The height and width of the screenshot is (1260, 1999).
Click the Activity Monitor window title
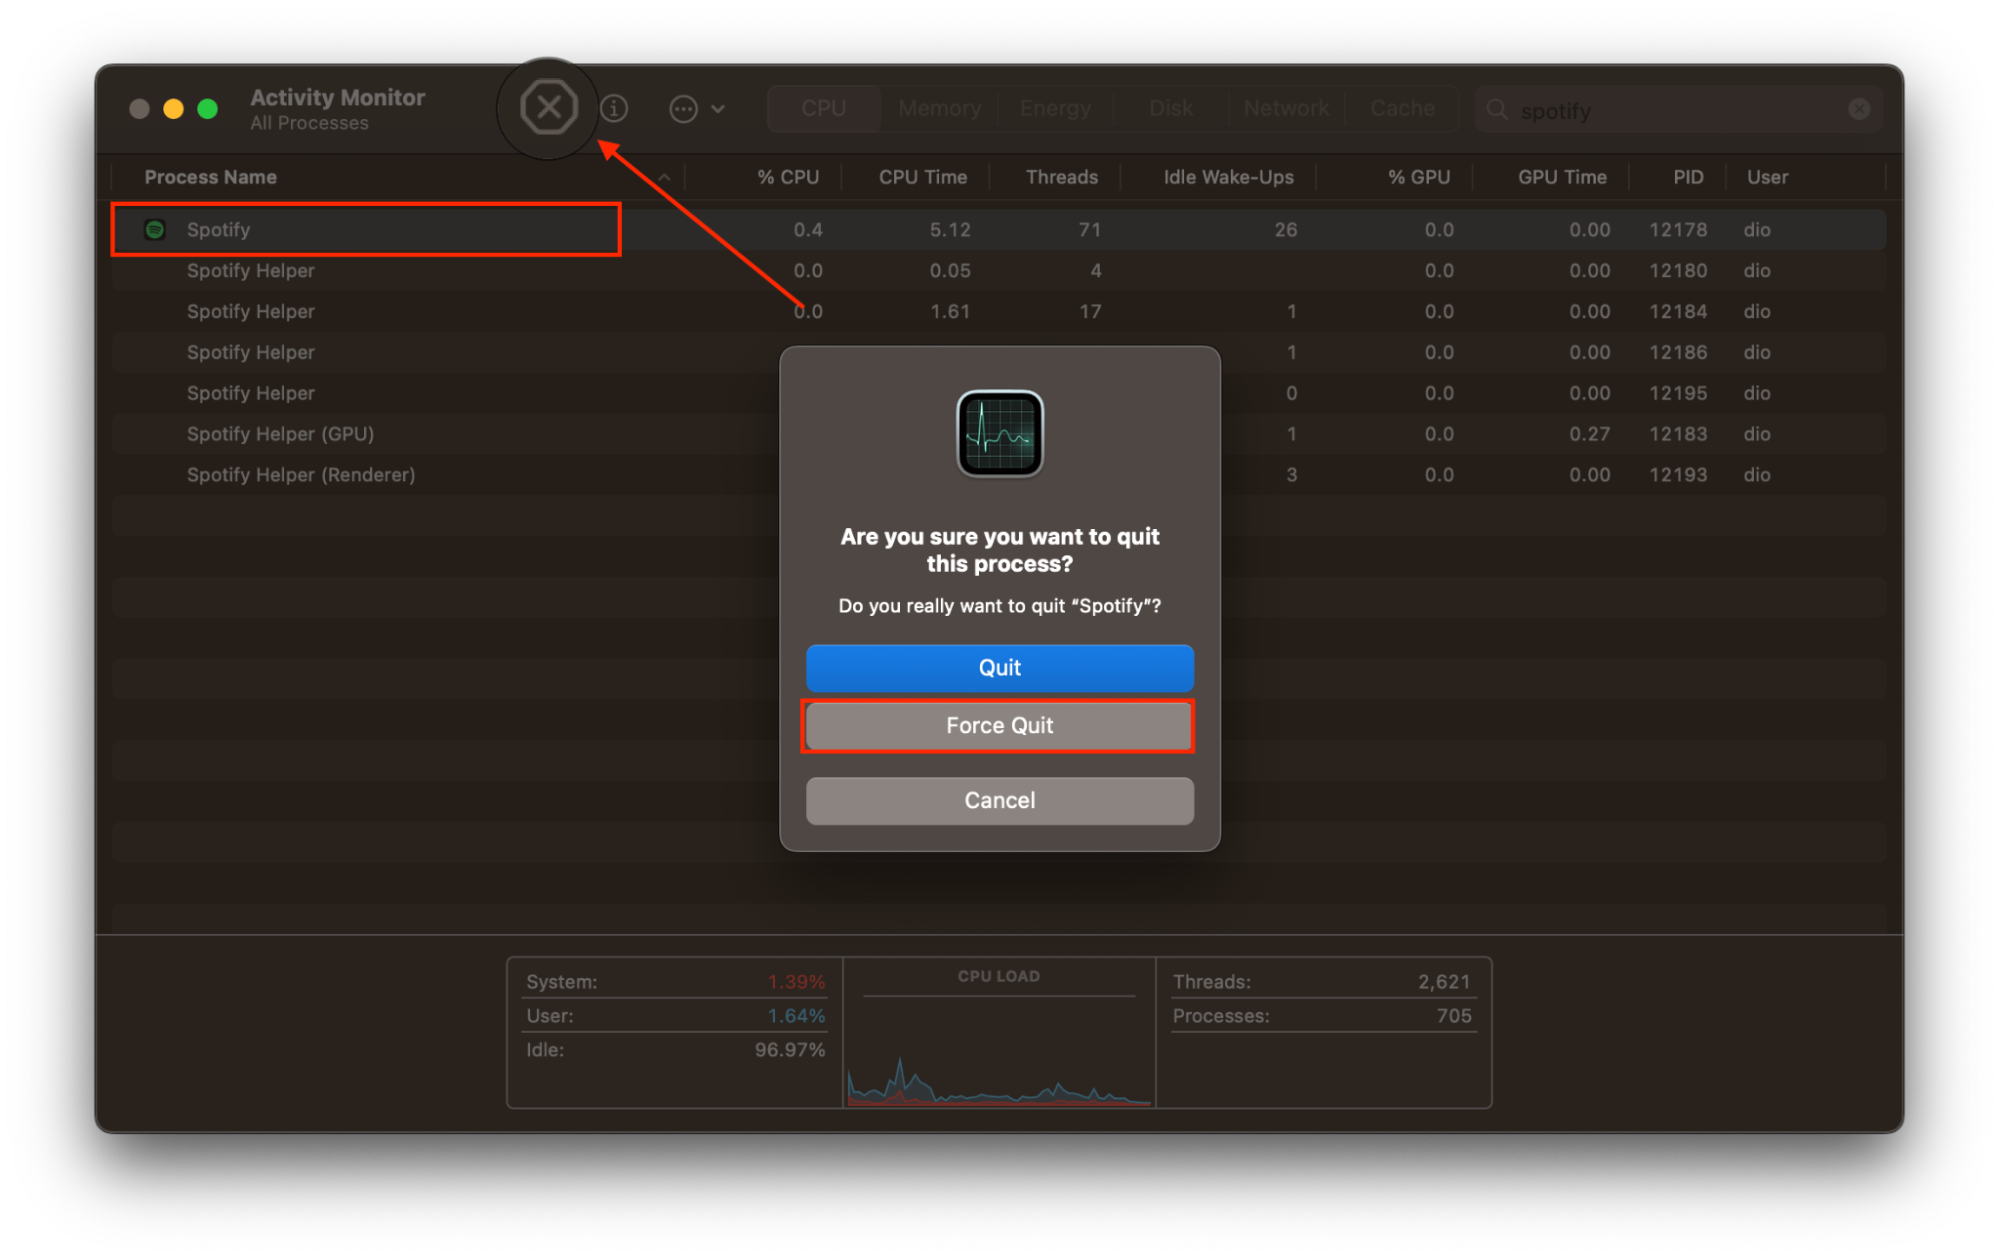tap(337, 97)
